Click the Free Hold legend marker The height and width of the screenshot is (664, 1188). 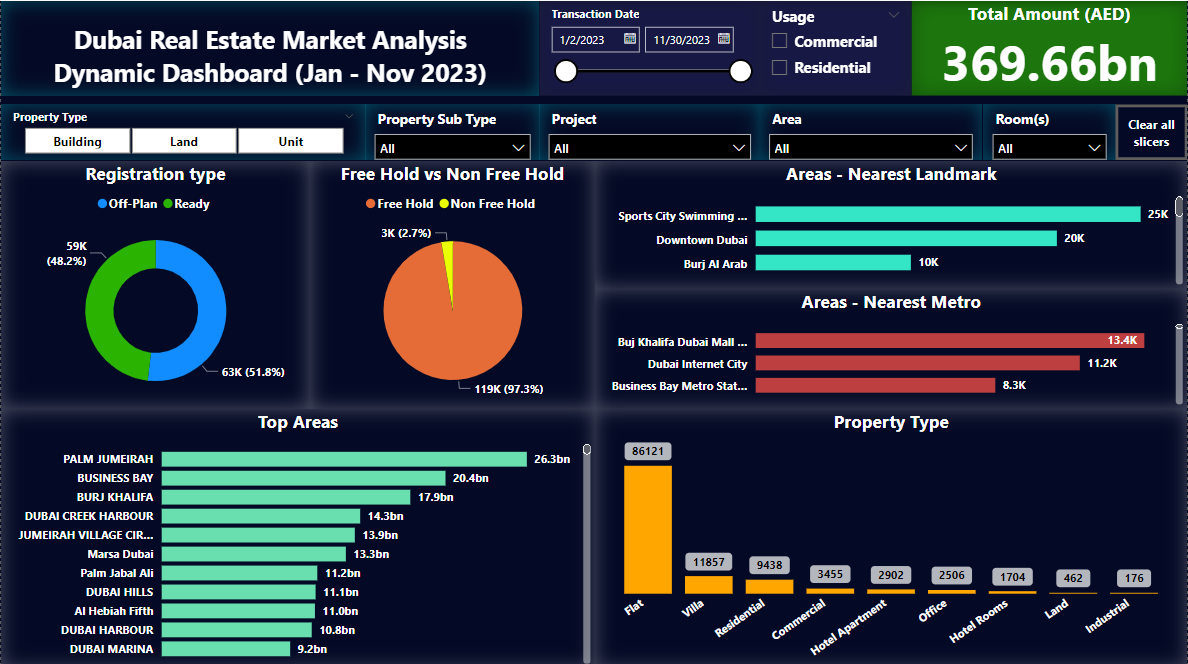pos(370,204)
